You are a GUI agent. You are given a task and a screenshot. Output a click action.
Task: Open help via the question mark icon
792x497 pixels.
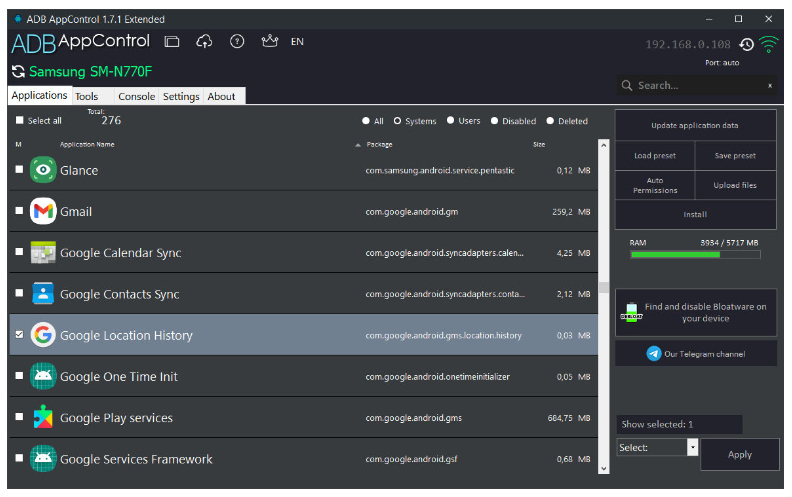click(237, 42)
